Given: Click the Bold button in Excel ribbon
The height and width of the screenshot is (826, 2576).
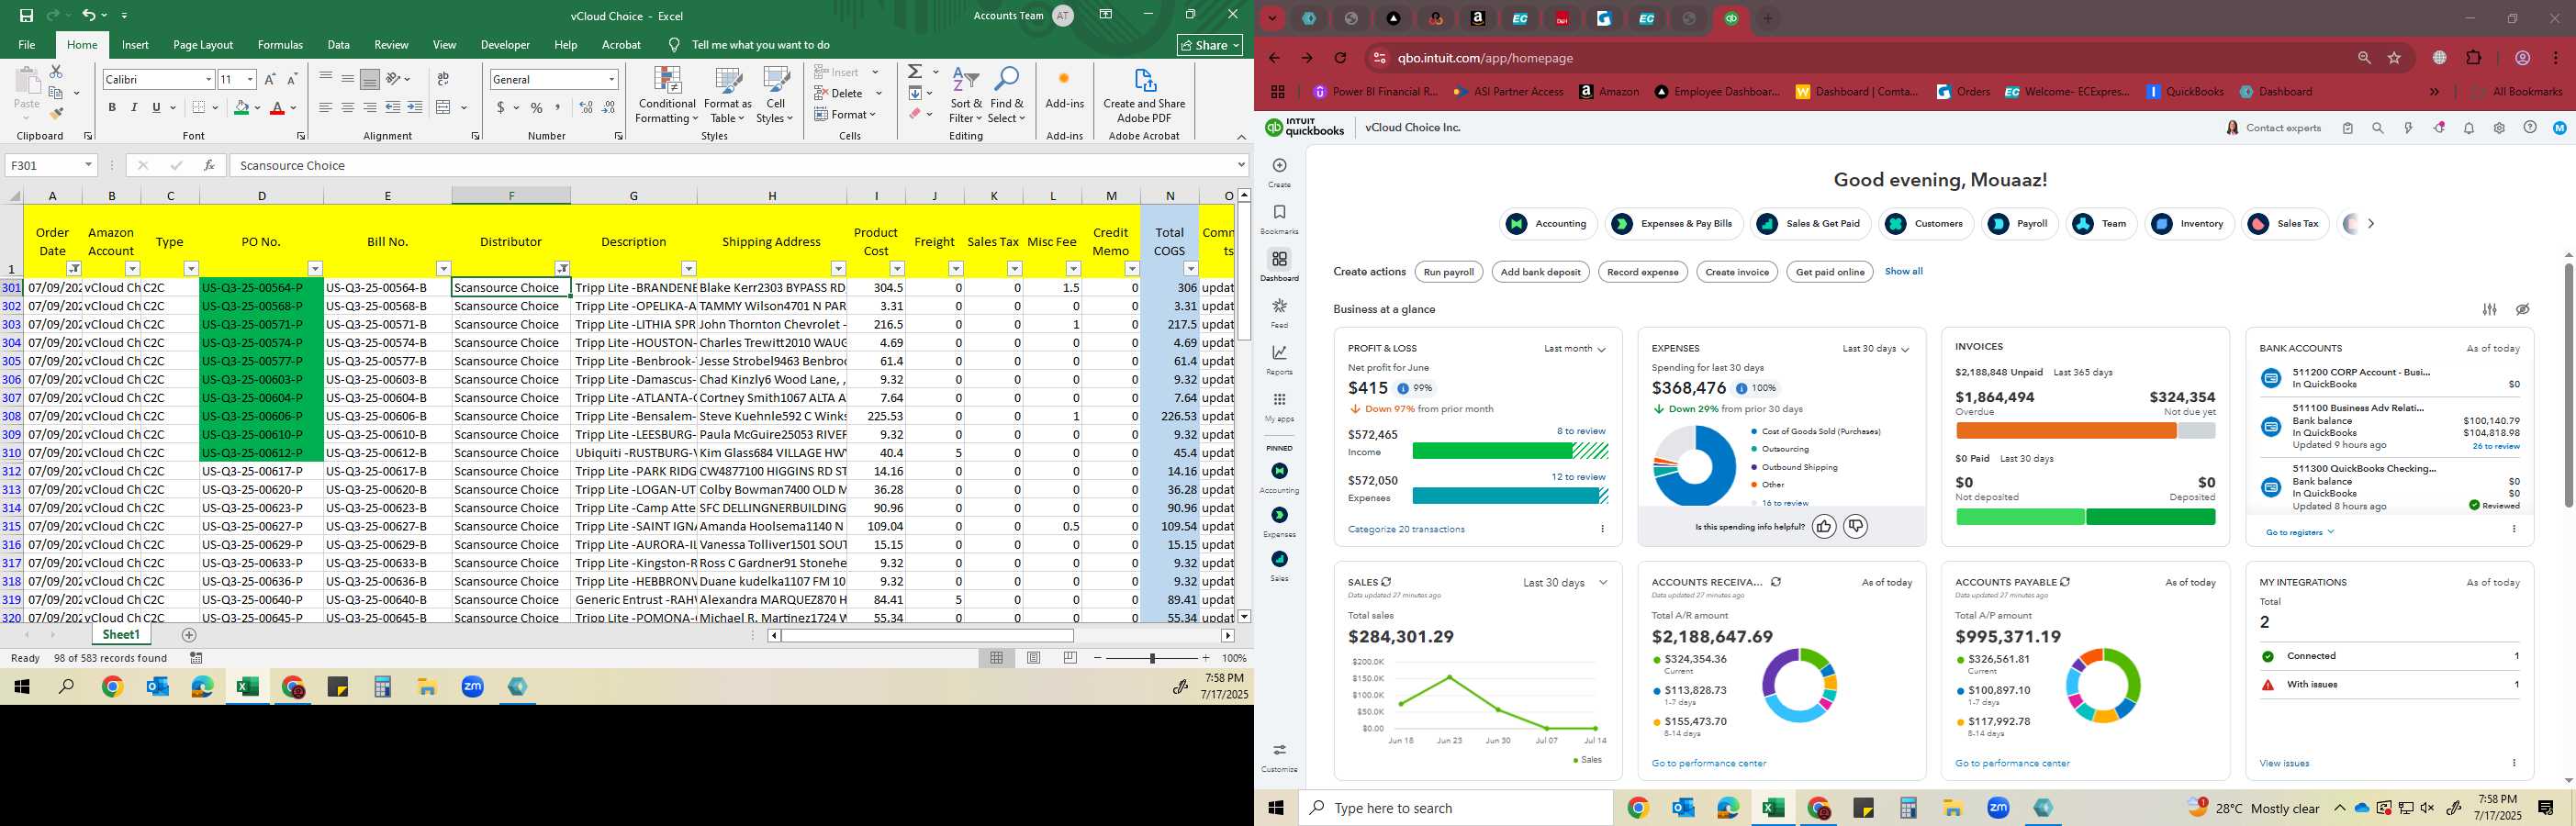Looking at the screenshot, I should tap(112, 107).
